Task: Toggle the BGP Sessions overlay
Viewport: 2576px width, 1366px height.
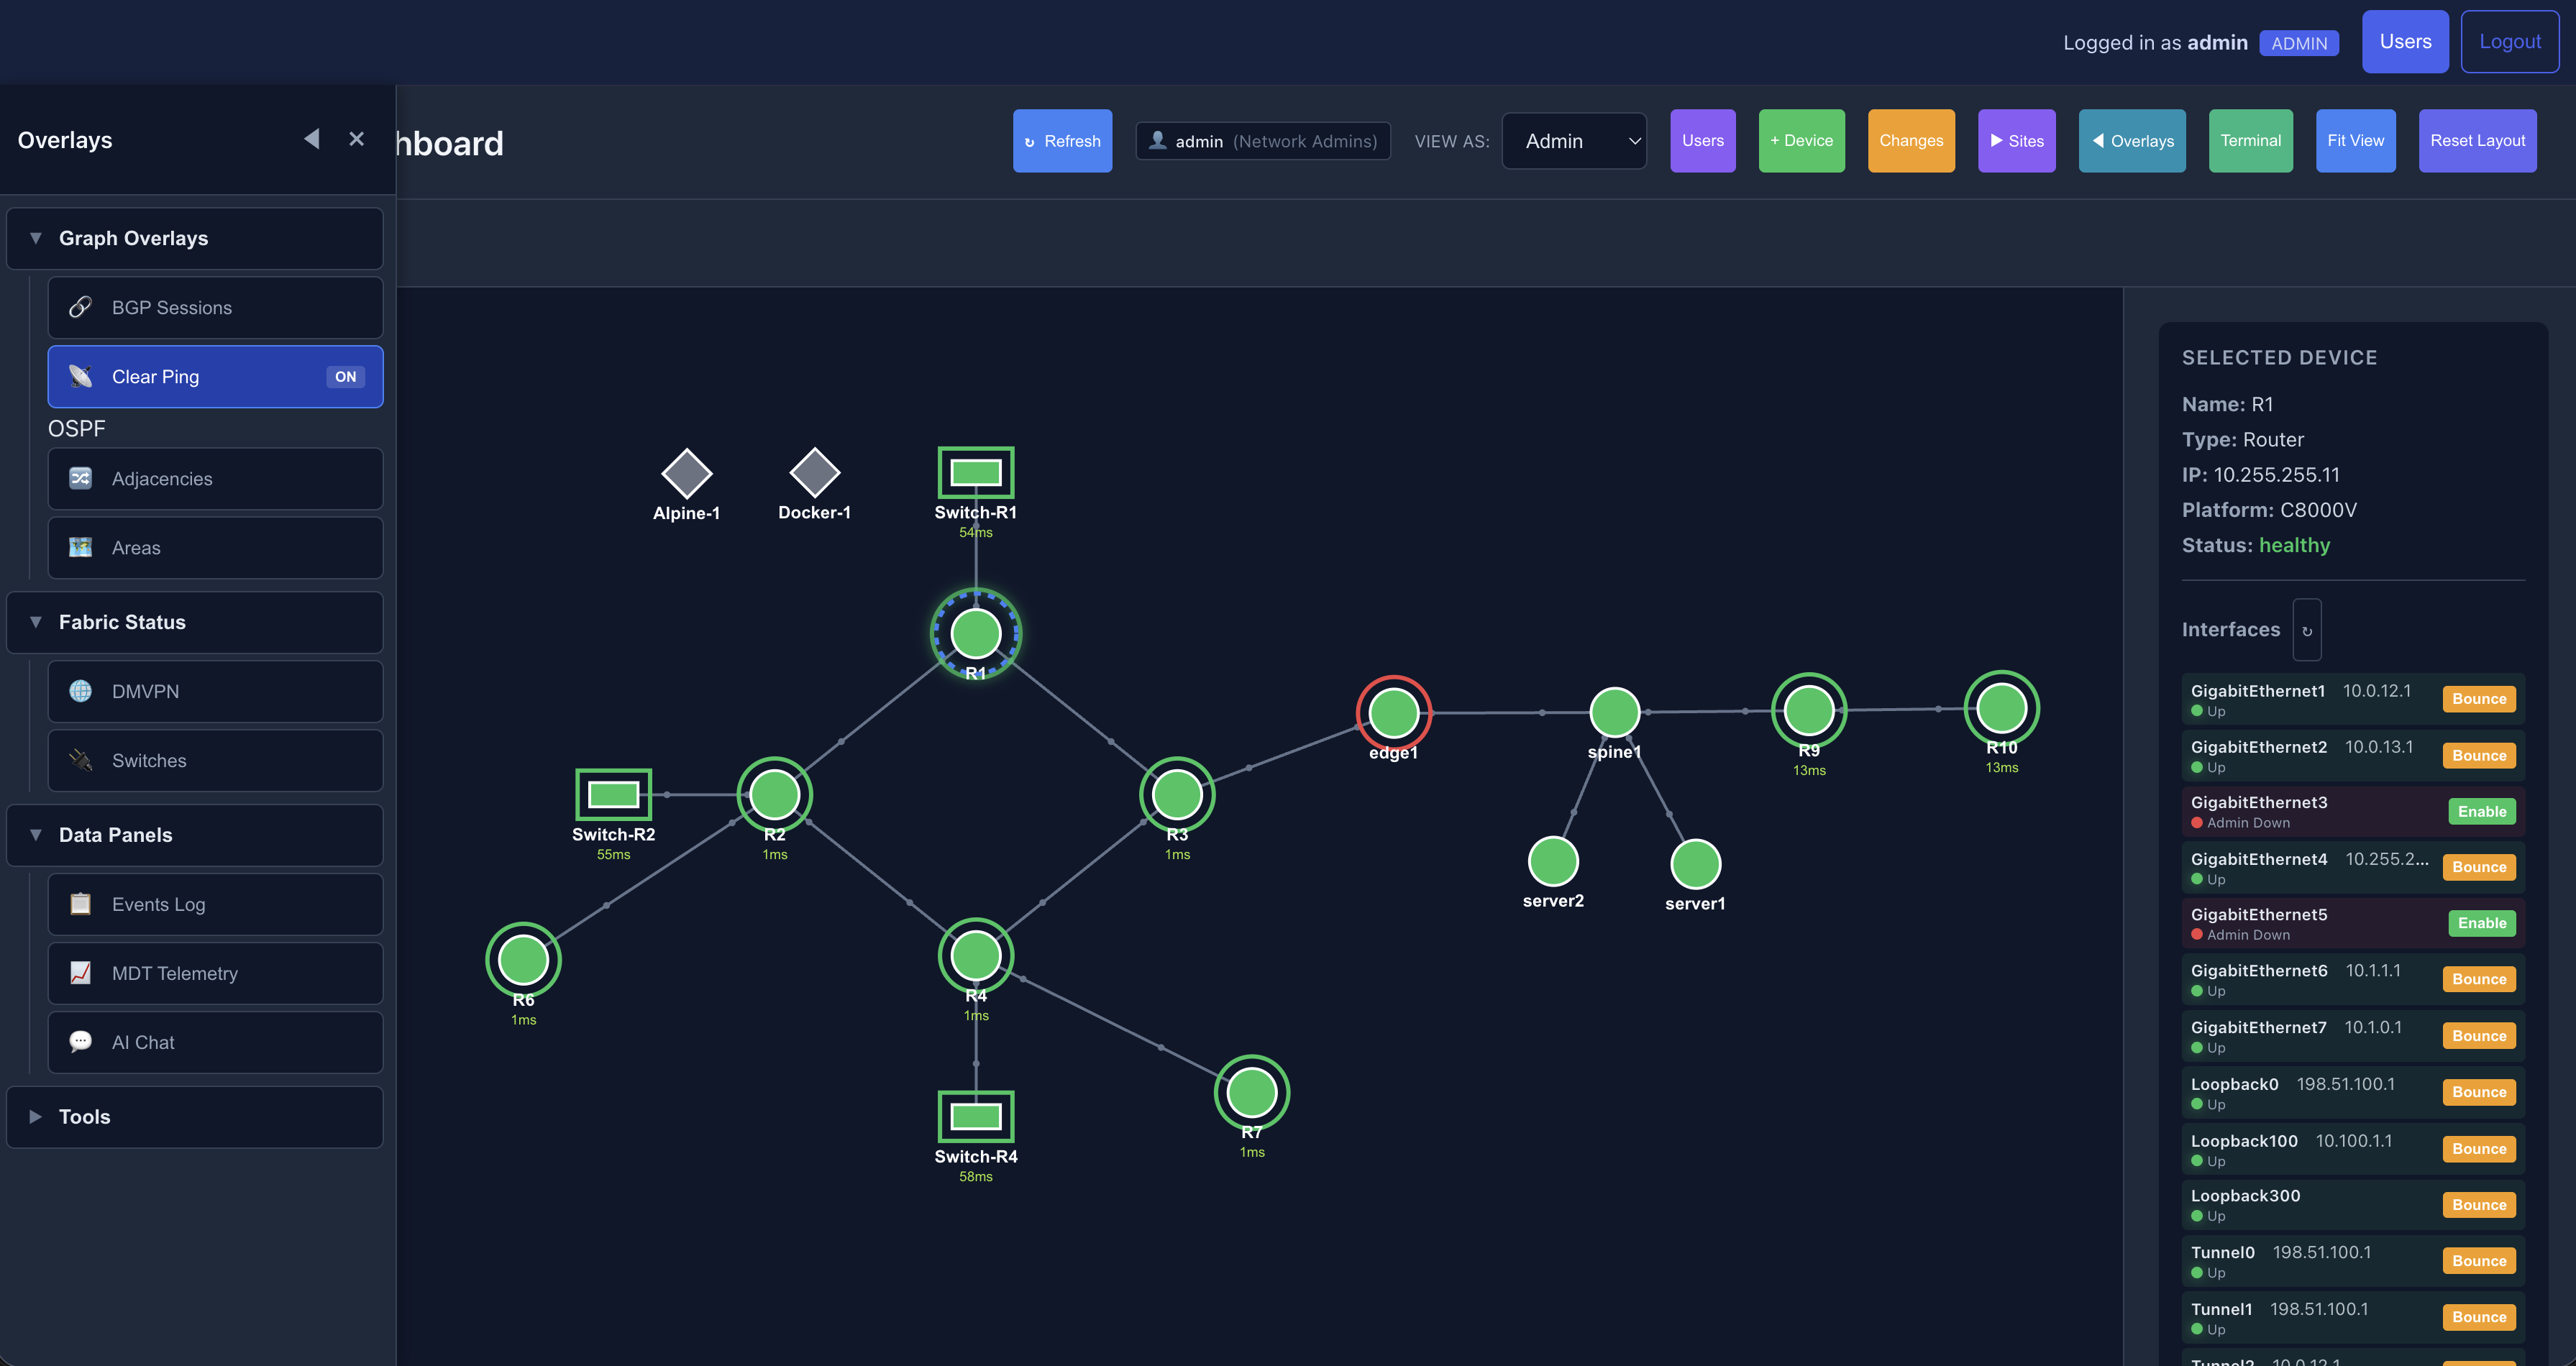Action: coord(215,308)
